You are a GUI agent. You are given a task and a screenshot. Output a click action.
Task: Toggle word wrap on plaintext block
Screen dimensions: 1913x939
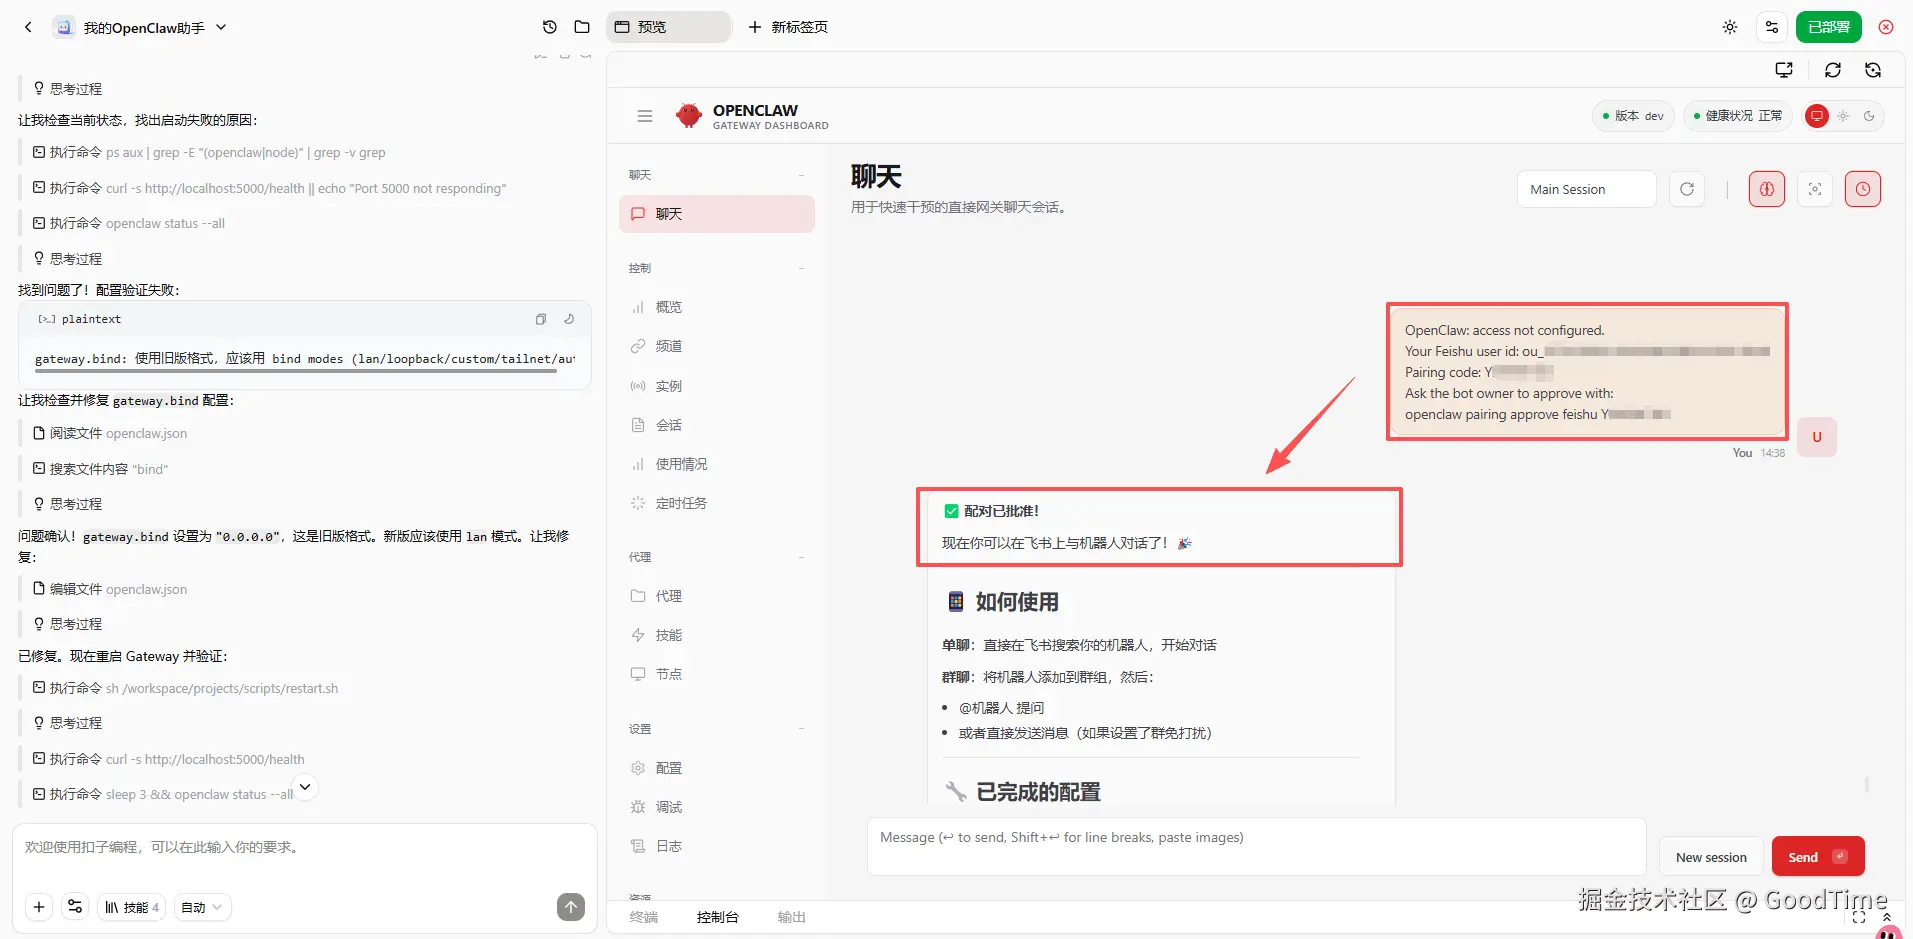569,319
